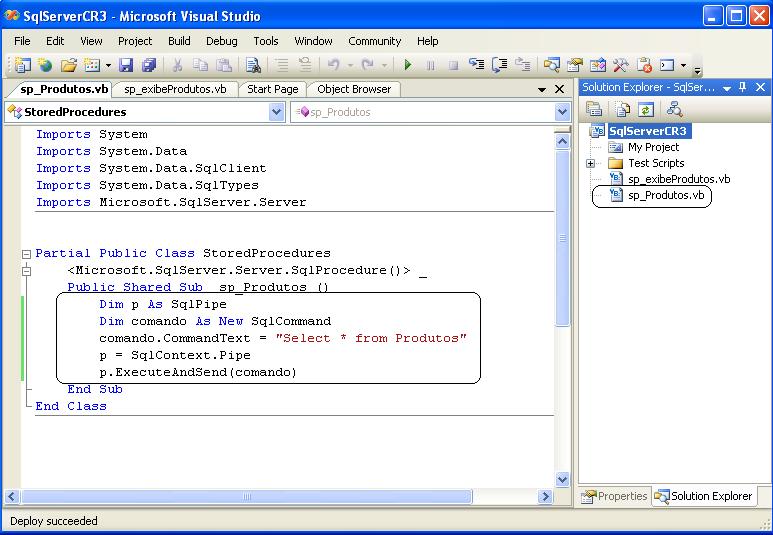773x535 pixels.
Task: Open toolbar options overflow arrow
Action: 697,71
